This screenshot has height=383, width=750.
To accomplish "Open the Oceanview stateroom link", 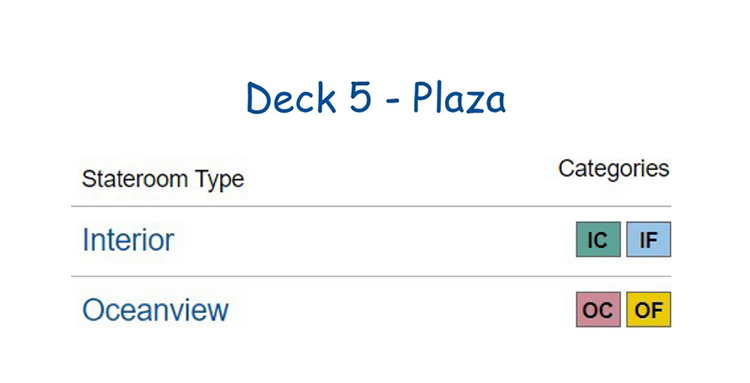I will [155, 310].
